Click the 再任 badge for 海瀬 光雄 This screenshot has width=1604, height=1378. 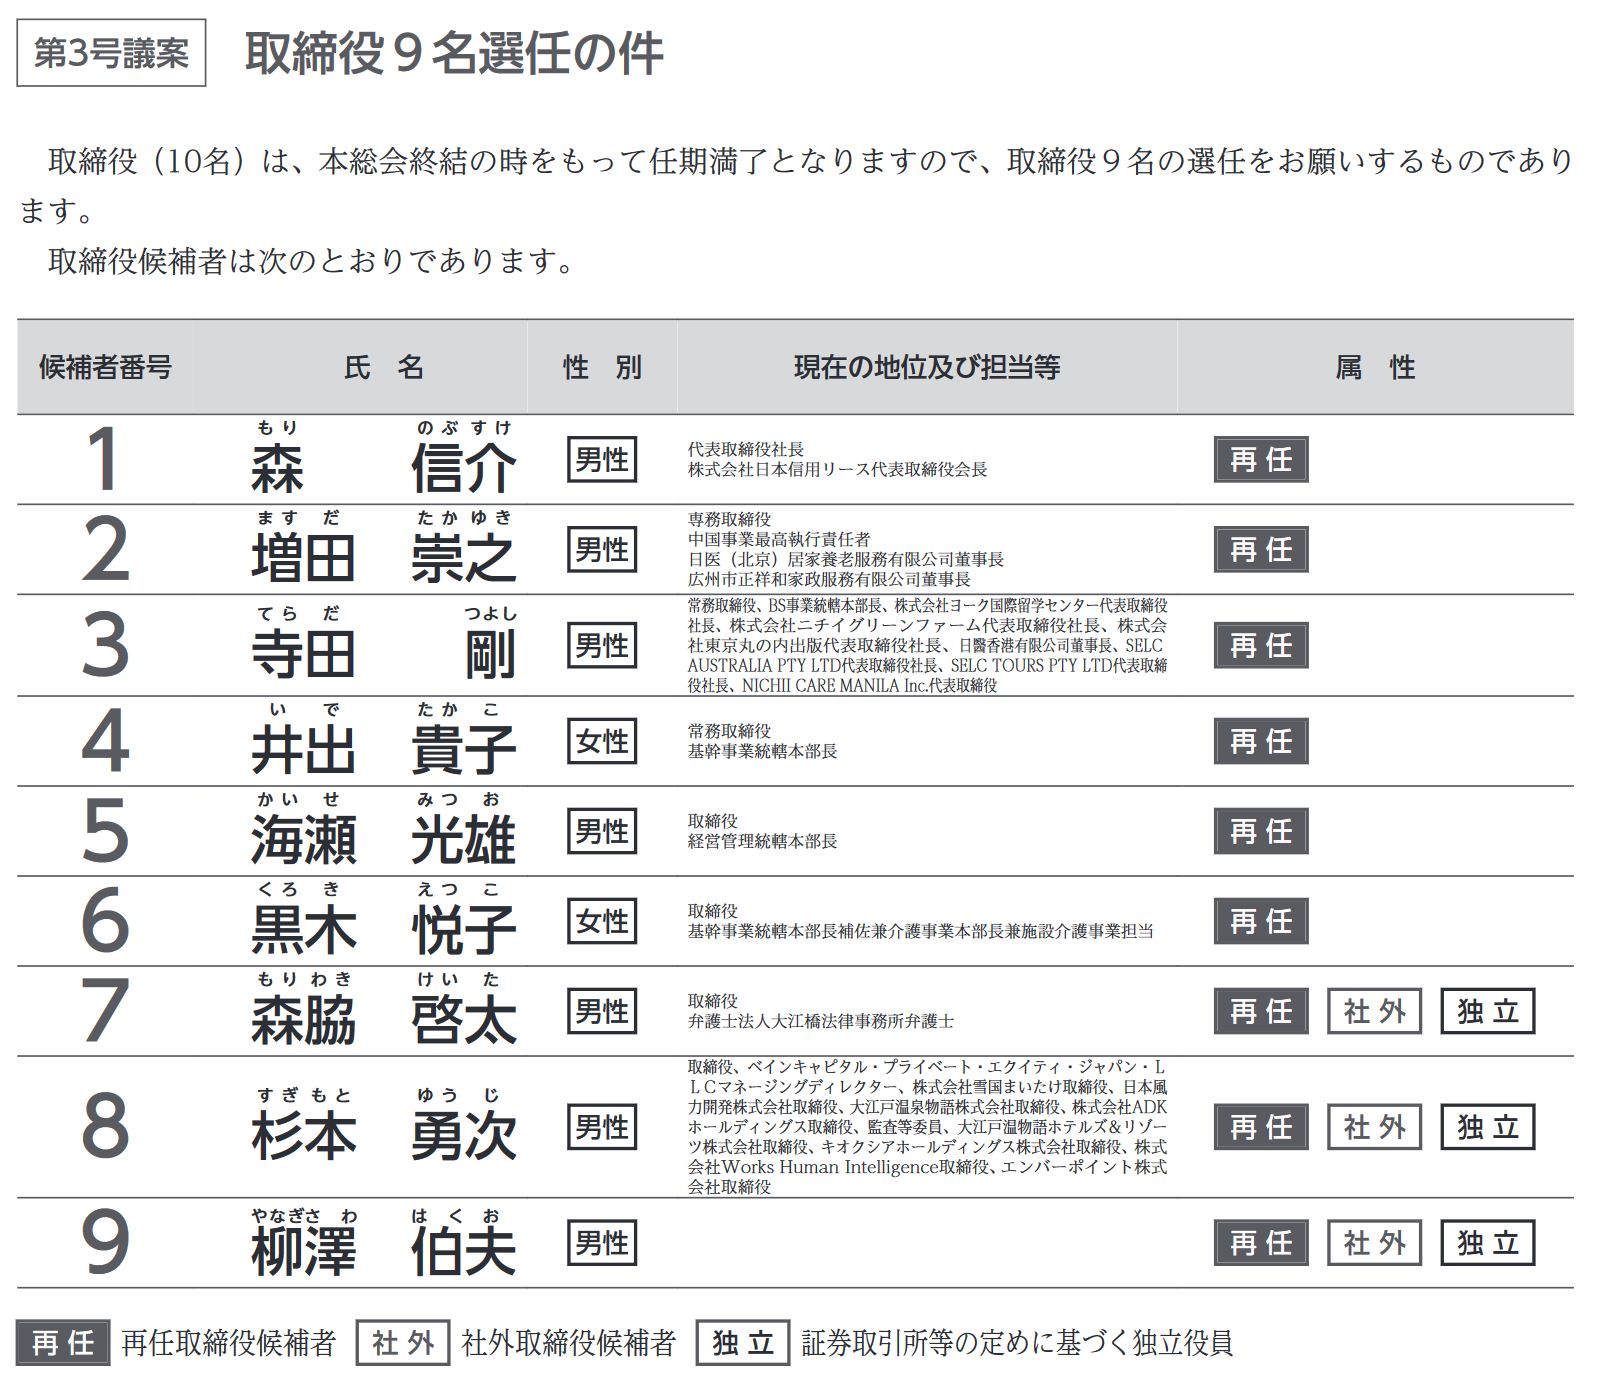coord(1261,832)
